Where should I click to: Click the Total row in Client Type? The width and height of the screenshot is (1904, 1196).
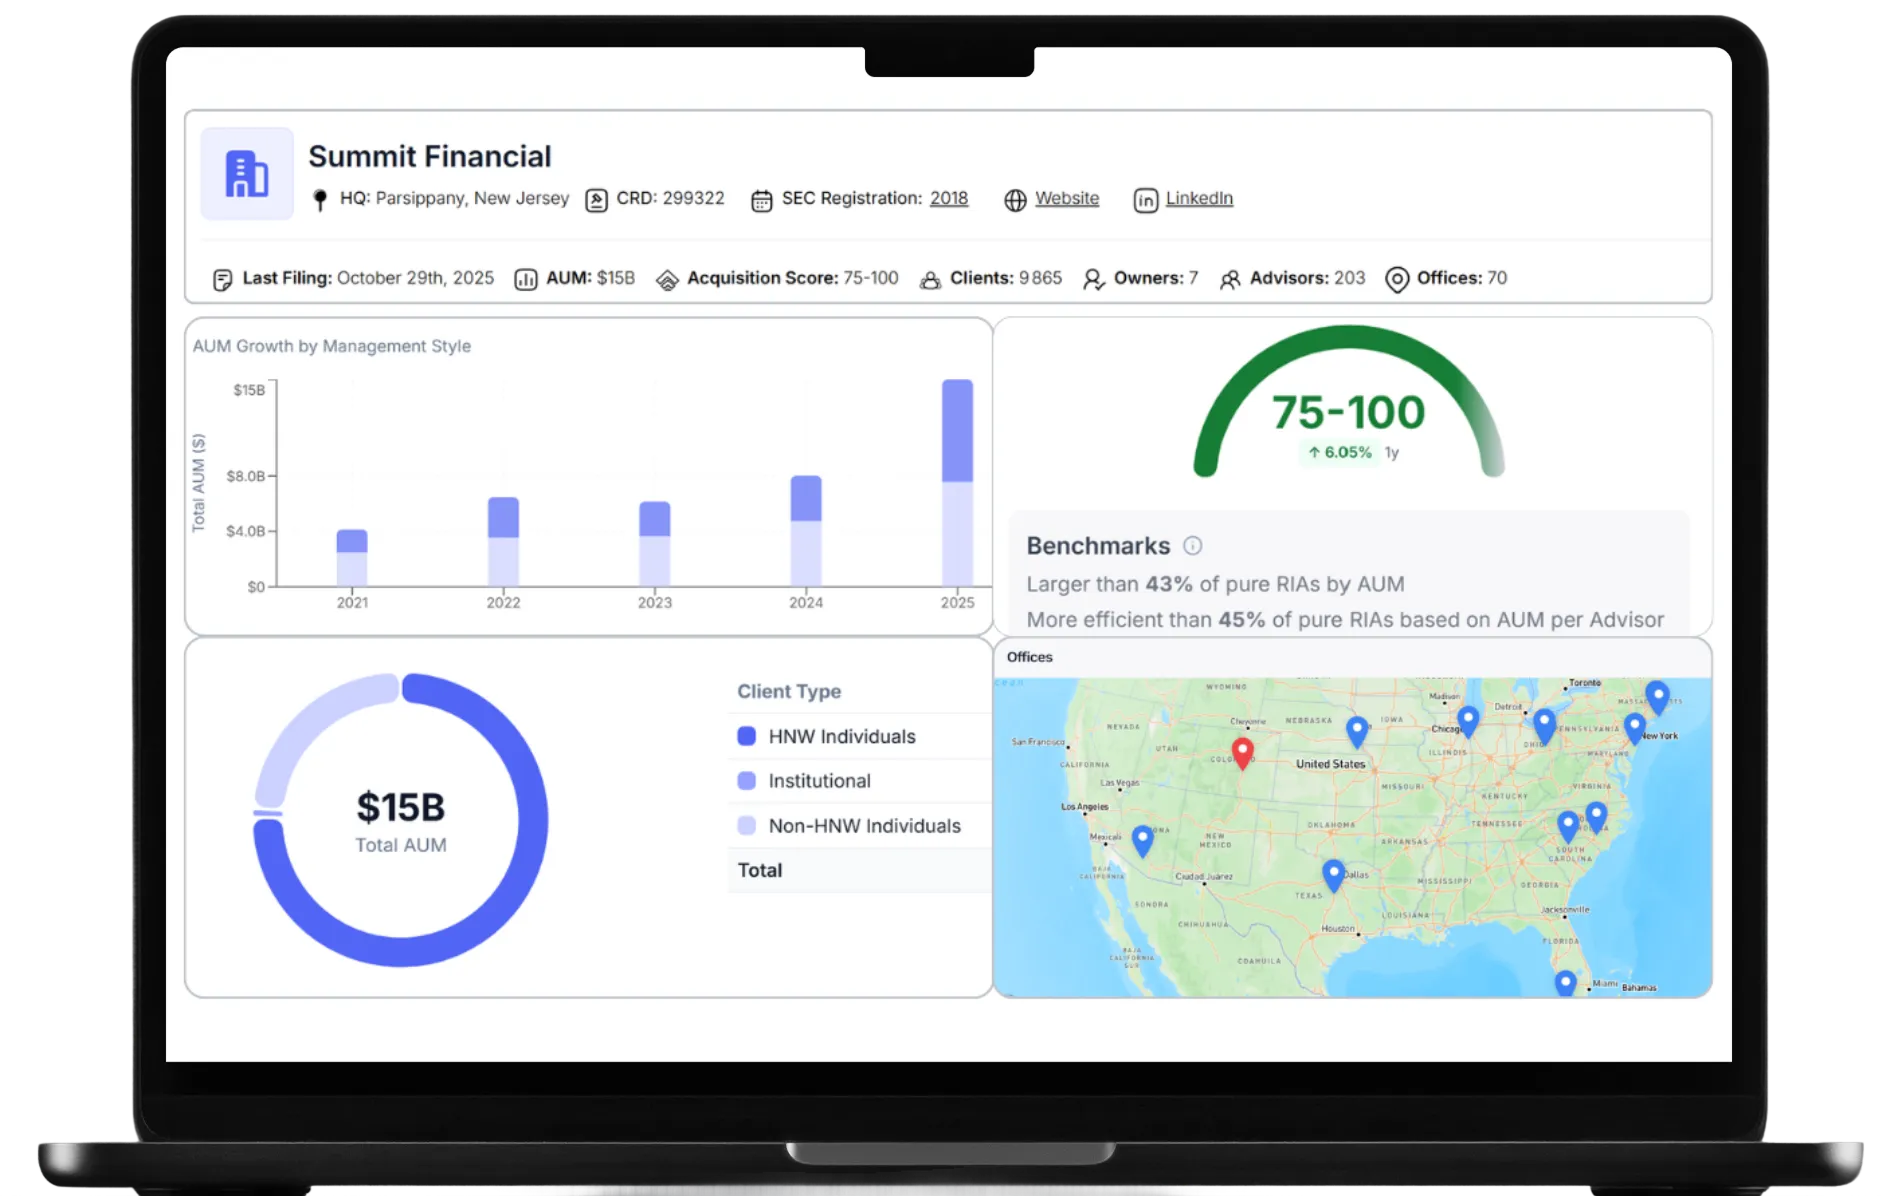[860, 871]
